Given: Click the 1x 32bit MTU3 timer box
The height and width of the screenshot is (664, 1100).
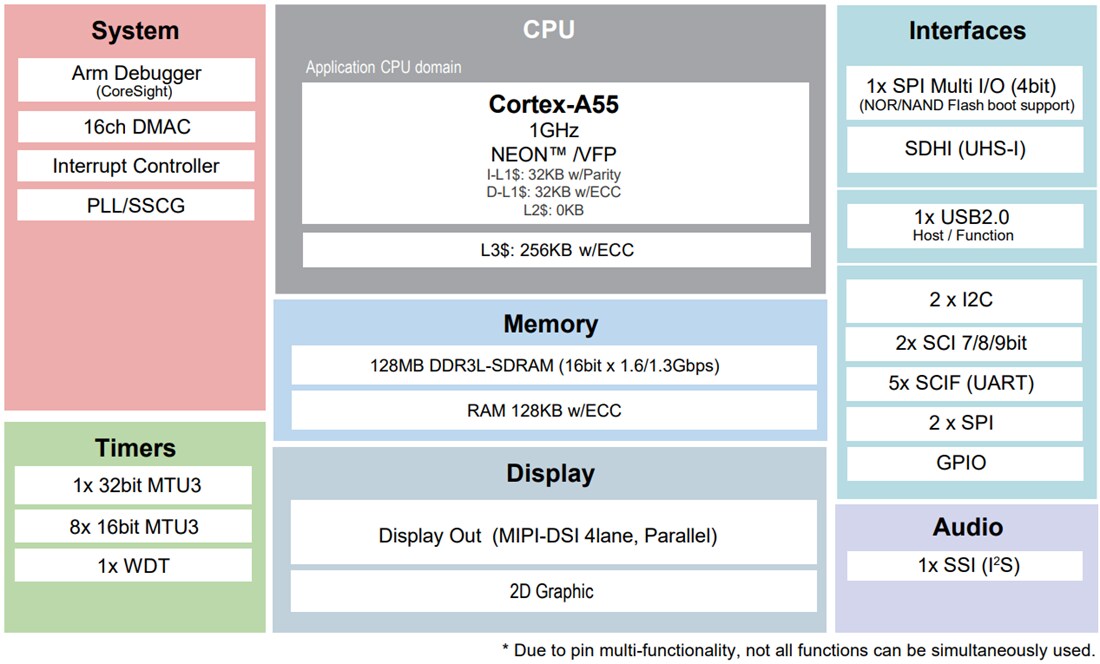Looking at the screenshot, I should click(x=133, y=486).
